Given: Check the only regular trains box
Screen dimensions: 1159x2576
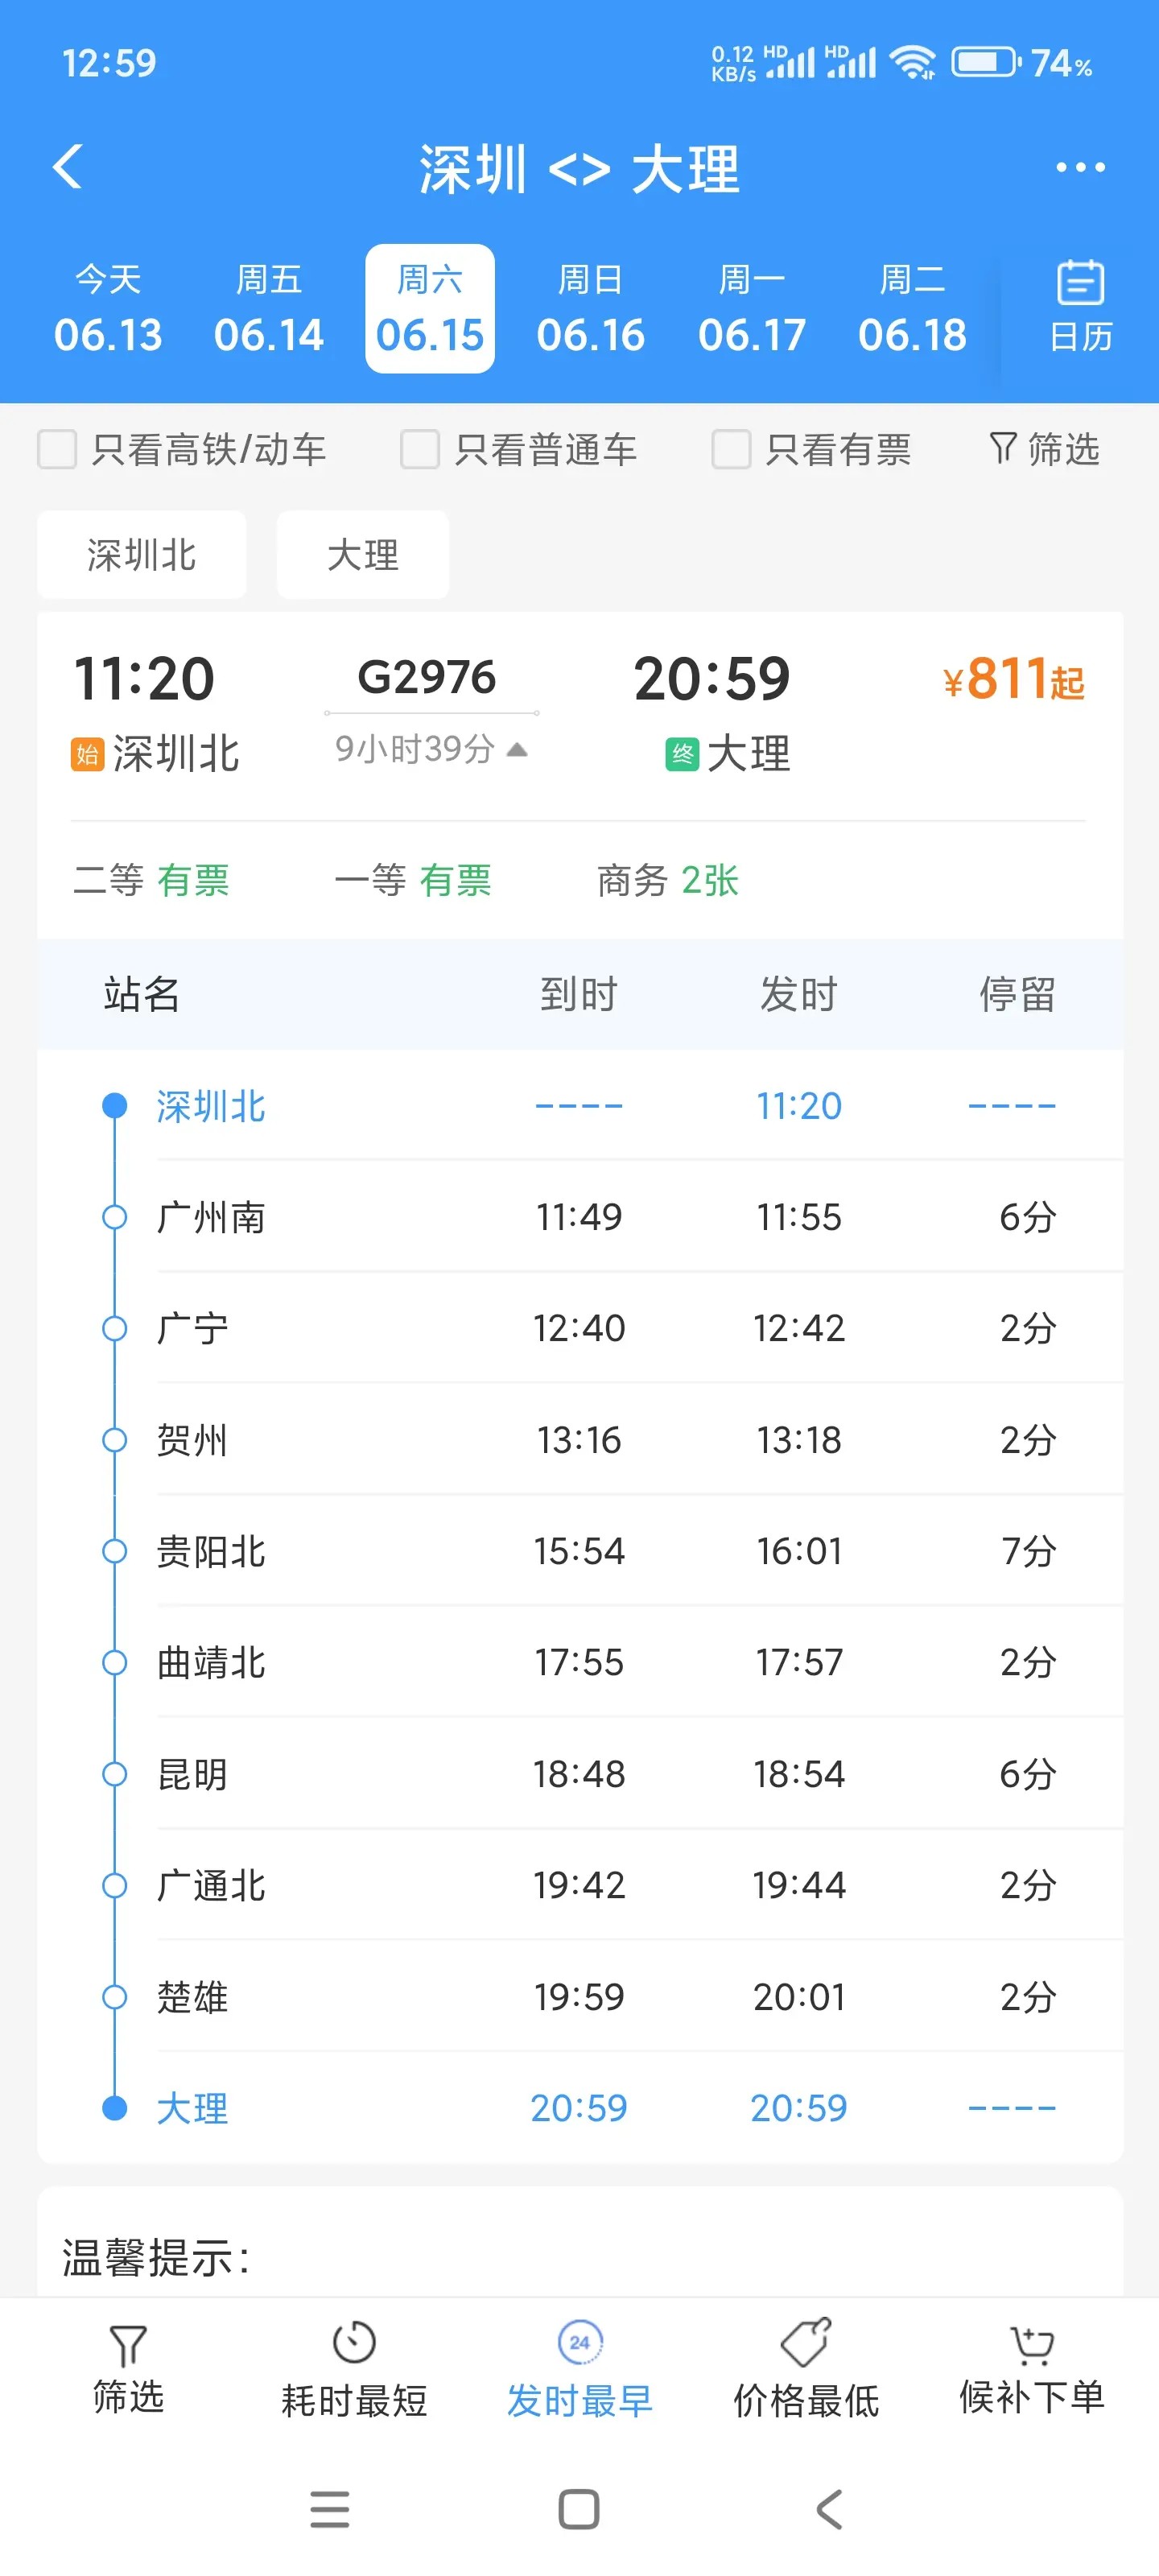Looking at the screenshot, I should [420, 450].
